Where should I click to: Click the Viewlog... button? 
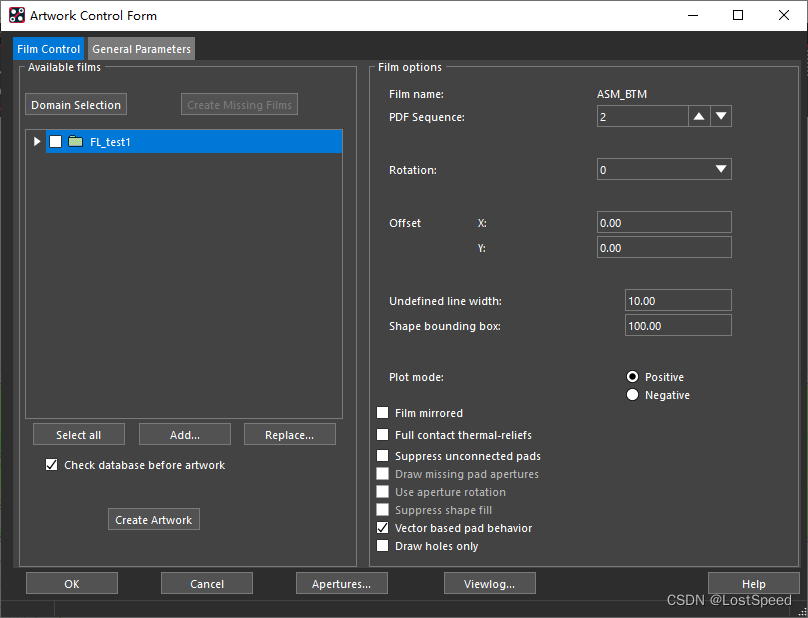[490, 584]
